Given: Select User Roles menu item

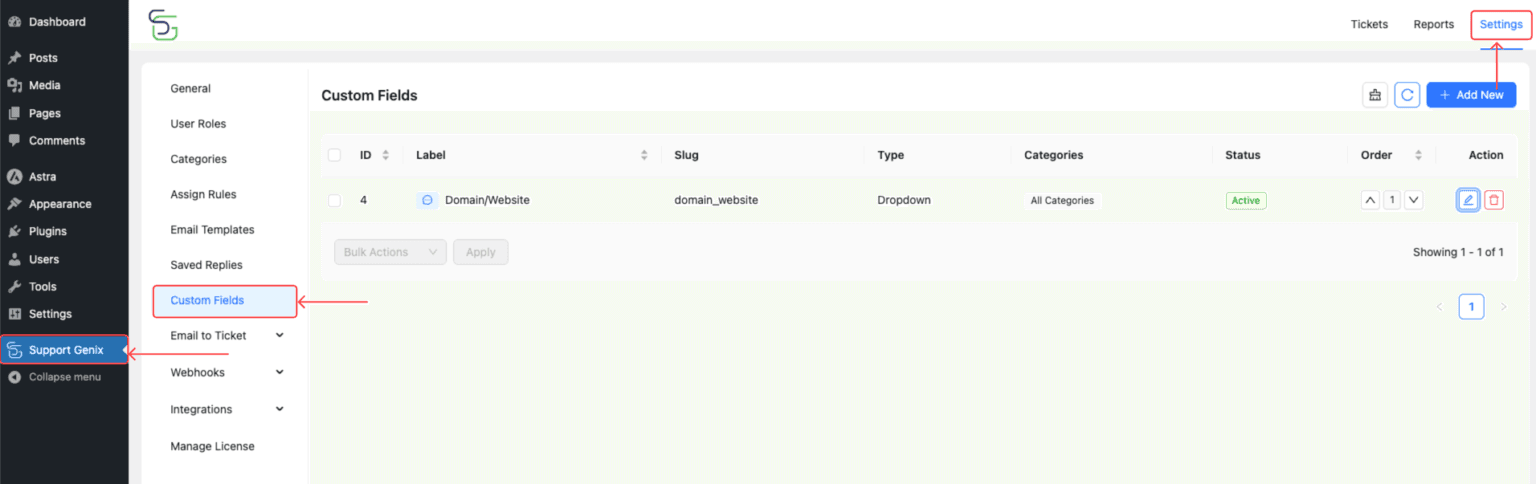Looking at the screenshot, I should 198,124.
